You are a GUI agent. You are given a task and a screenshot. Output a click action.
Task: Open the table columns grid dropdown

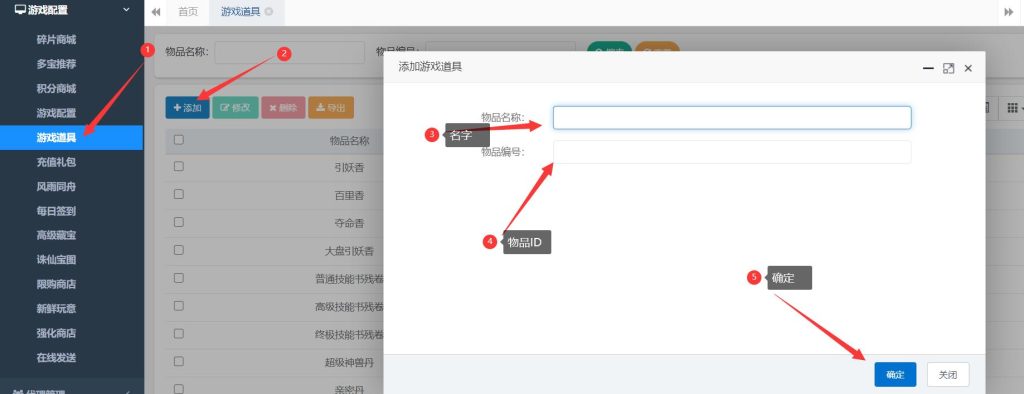point(1013,108)
